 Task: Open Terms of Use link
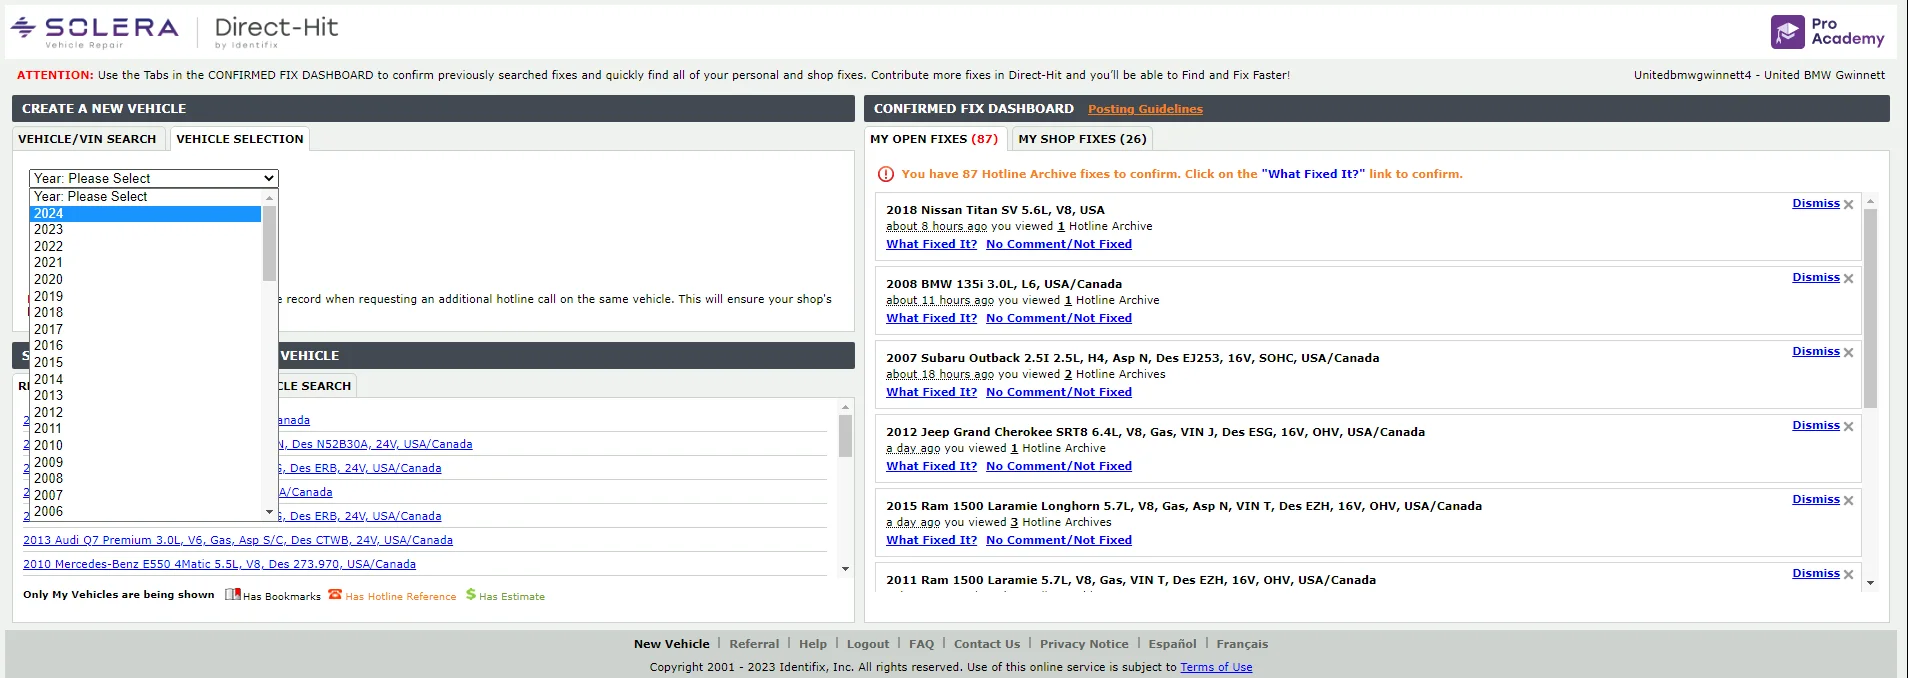coord(1216,667)
